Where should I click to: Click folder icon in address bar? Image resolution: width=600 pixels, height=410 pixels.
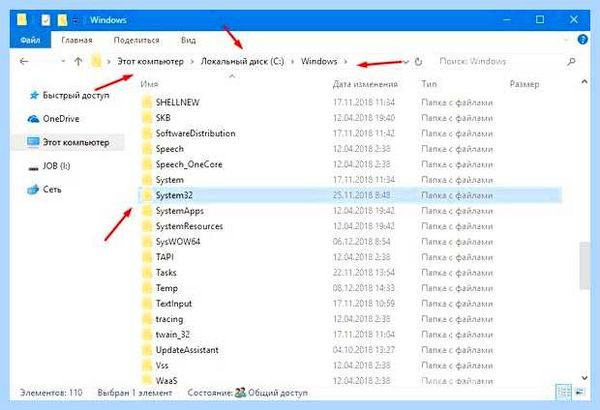tap(96, 61)
